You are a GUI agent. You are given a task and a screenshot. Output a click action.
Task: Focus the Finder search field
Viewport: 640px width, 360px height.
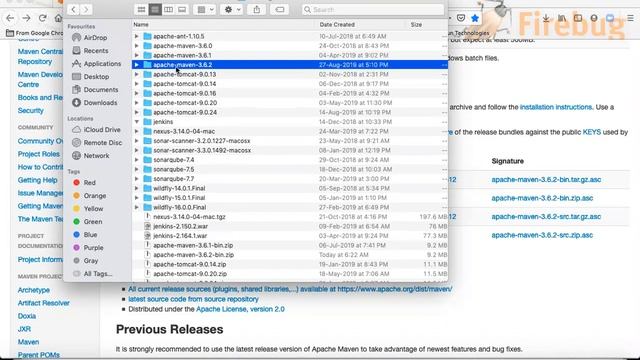coord(373,9)
